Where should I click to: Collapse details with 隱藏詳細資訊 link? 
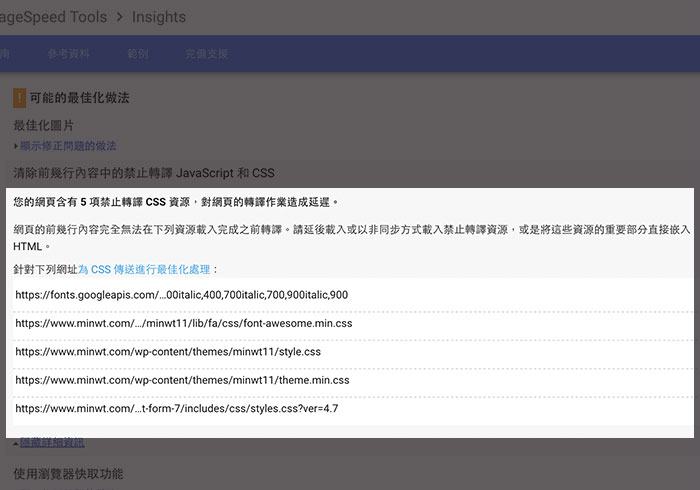click(52, 442)
